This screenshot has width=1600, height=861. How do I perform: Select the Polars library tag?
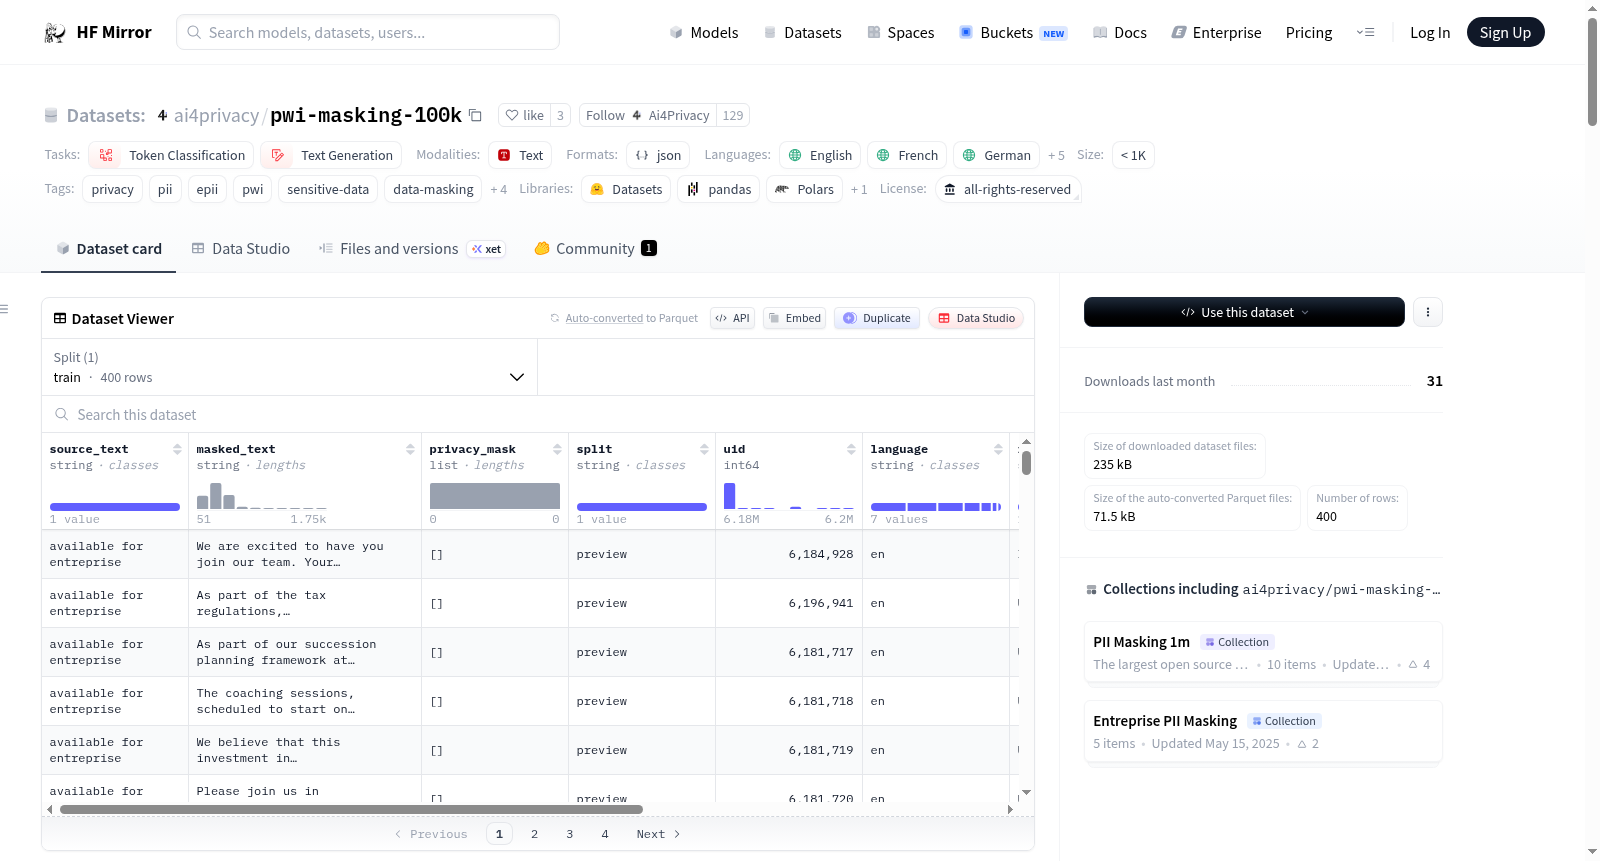click(x=804, y=190)
